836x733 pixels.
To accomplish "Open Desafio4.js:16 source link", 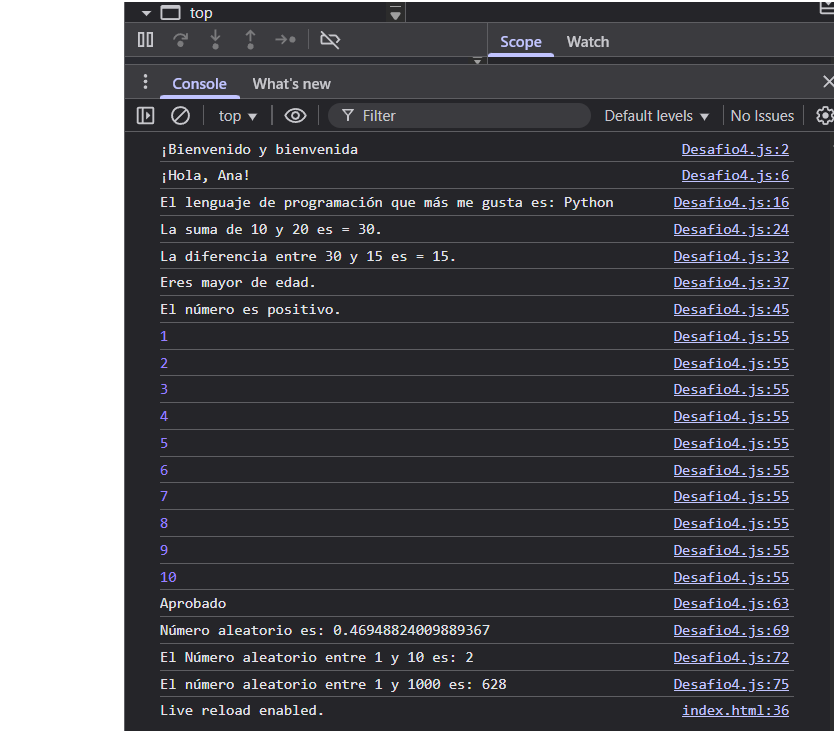I will point(731,203).
